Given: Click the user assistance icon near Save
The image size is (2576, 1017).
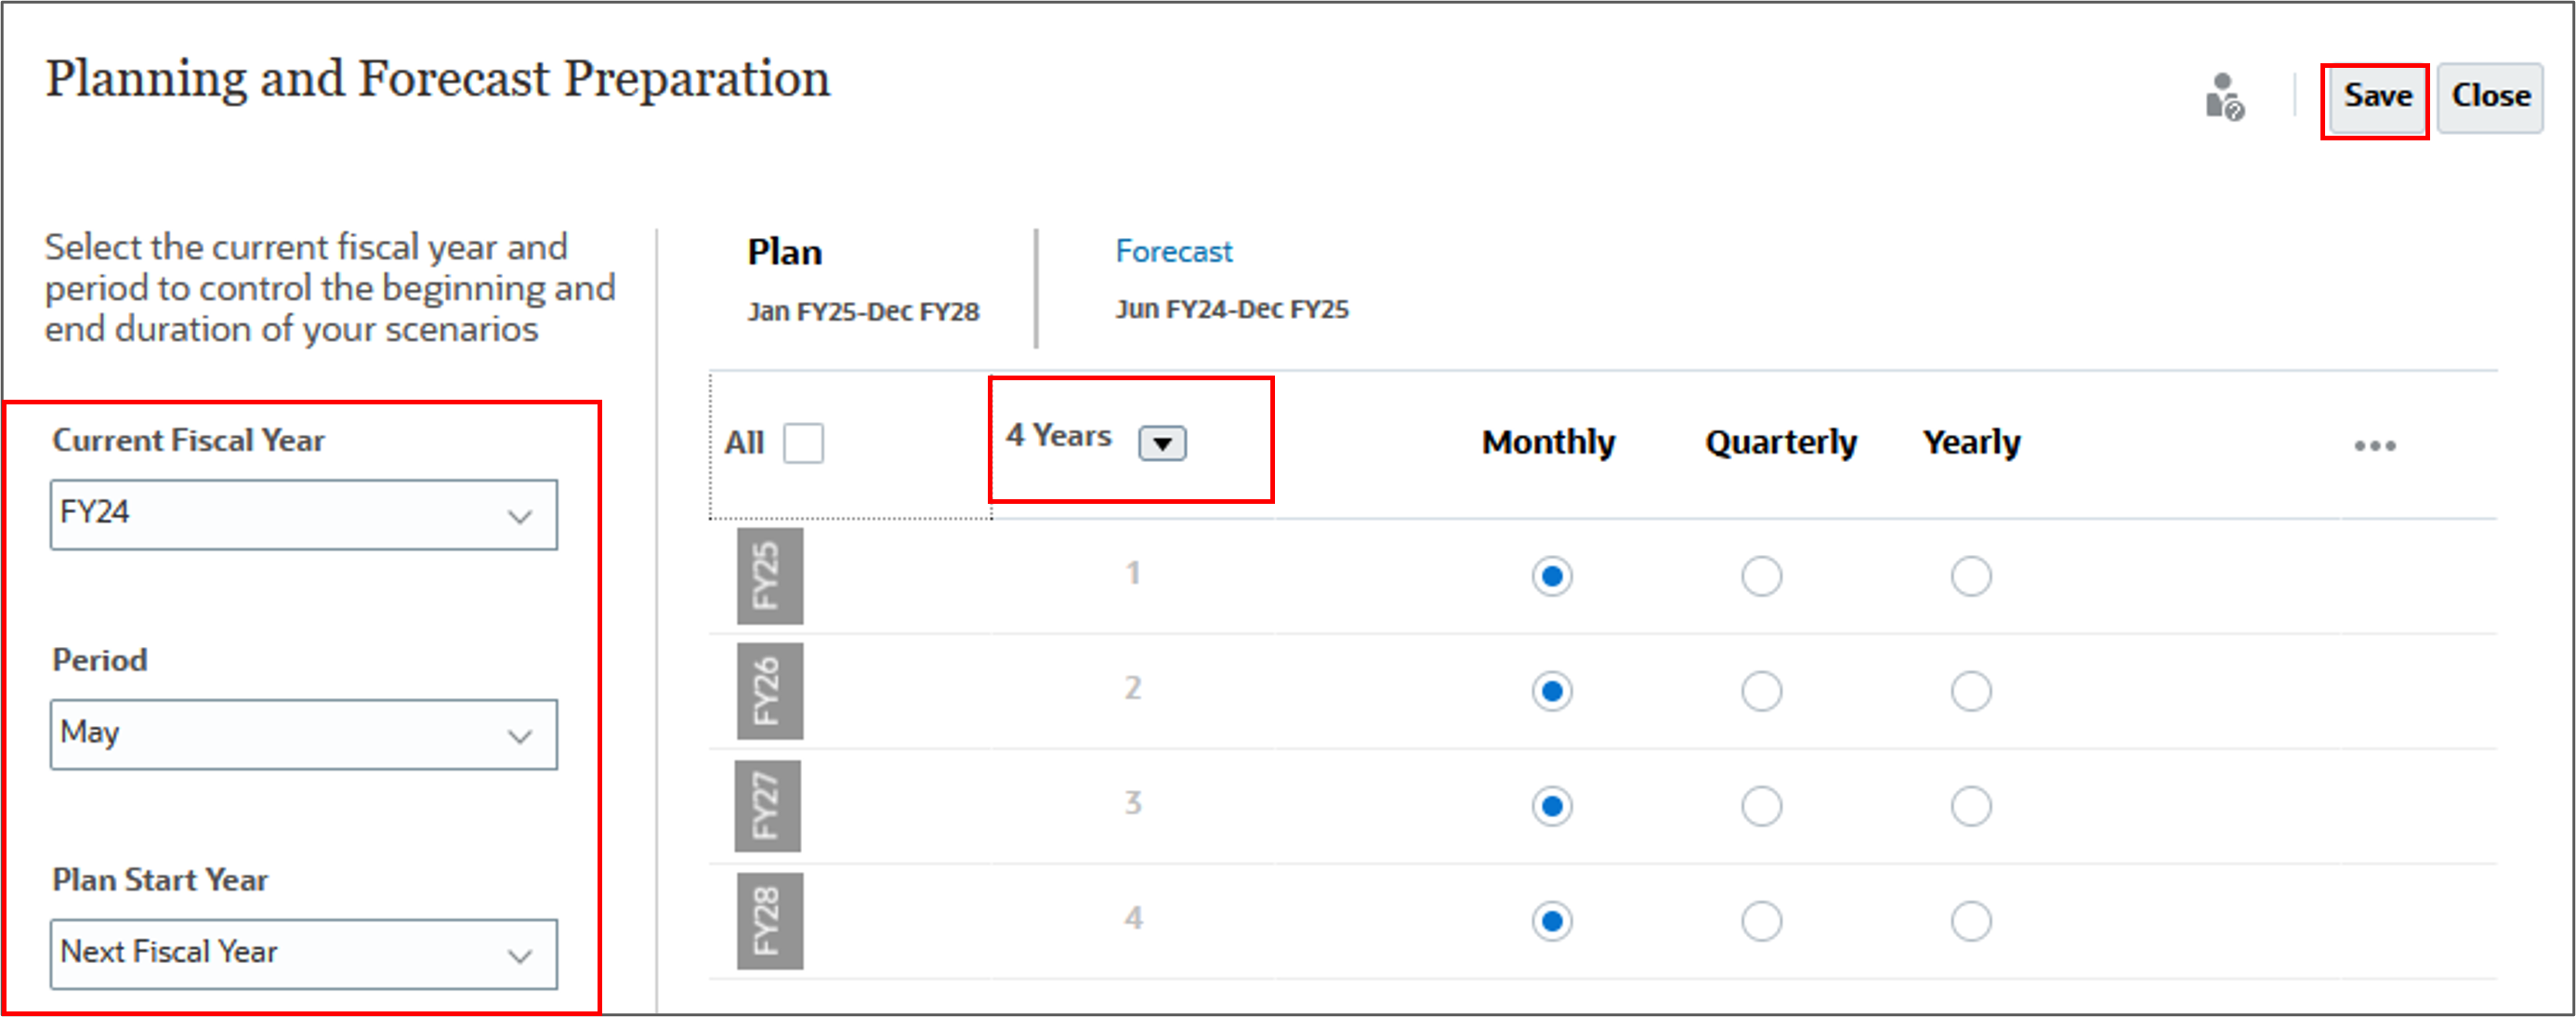Looking at the screenshot, I should 2225,97.
